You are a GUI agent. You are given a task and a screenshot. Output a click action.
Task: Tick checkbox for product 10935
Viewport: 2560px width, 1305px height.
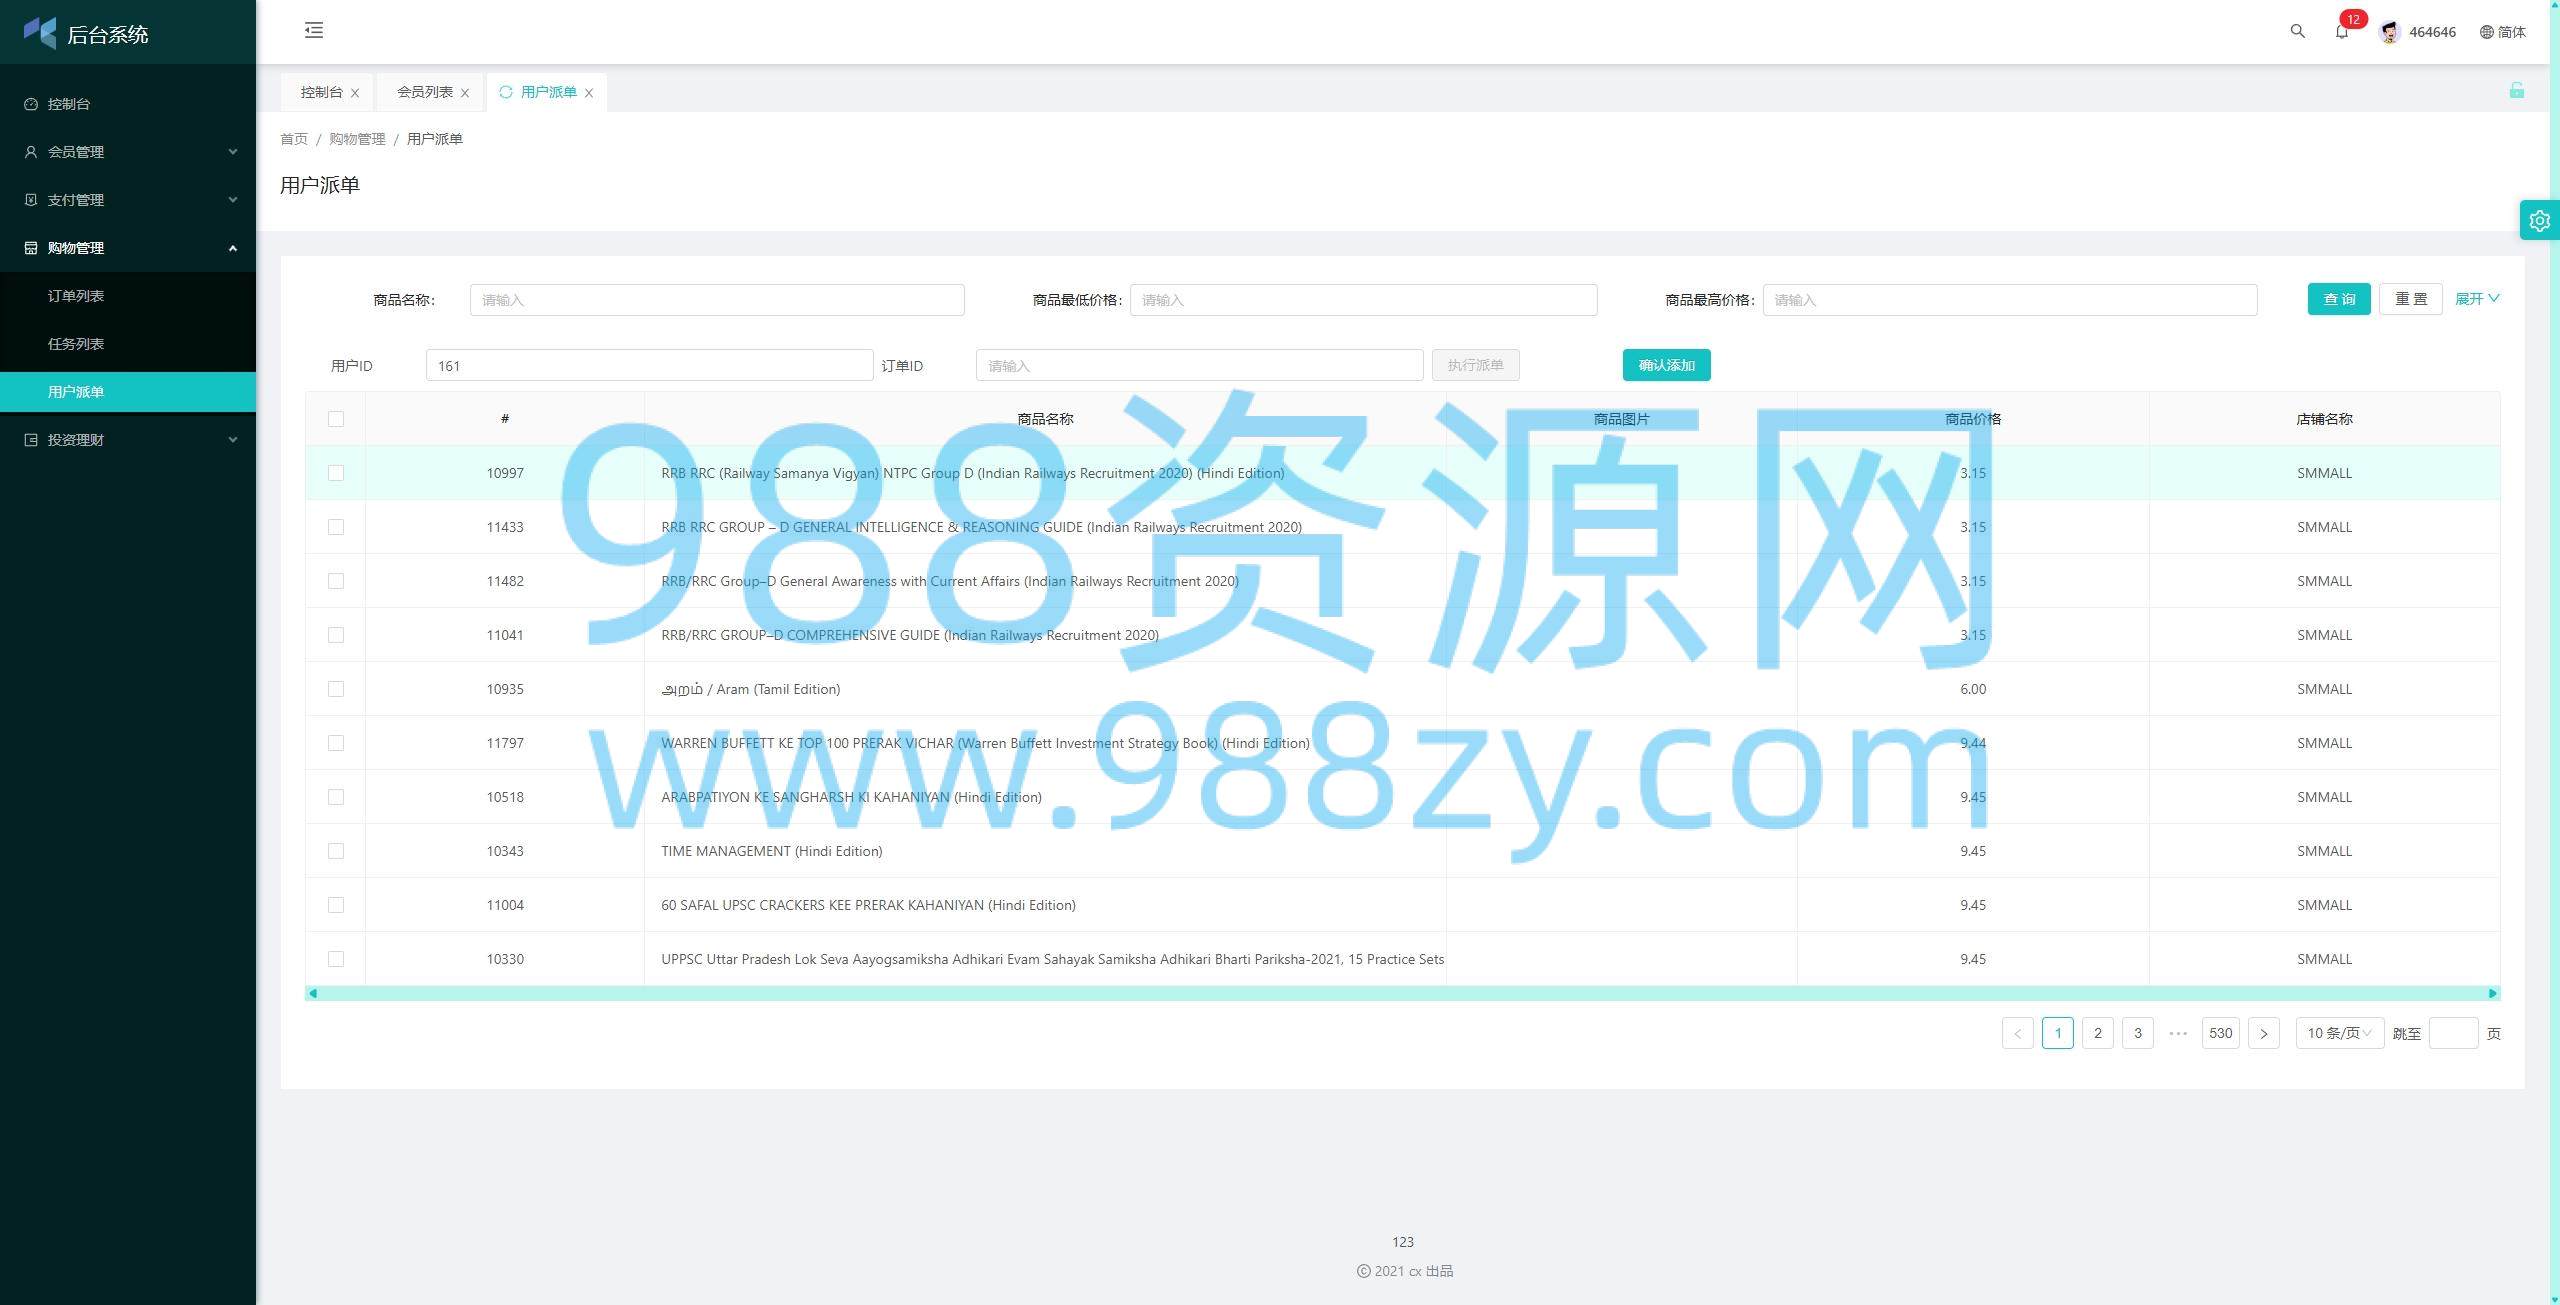pyautogui.click(x=336, y=689)
